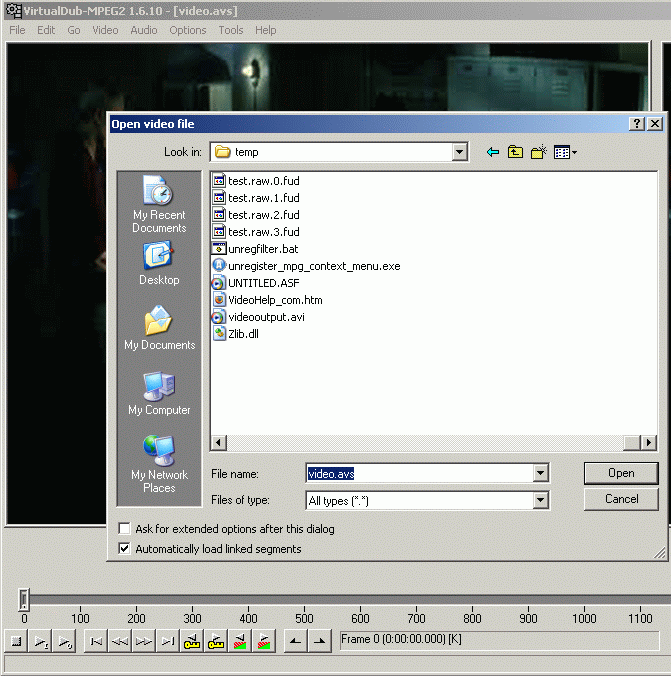The height and width of the screenshot is (676, 671).
Task: Select file videooutput.avi
Action: coord(258,317)
